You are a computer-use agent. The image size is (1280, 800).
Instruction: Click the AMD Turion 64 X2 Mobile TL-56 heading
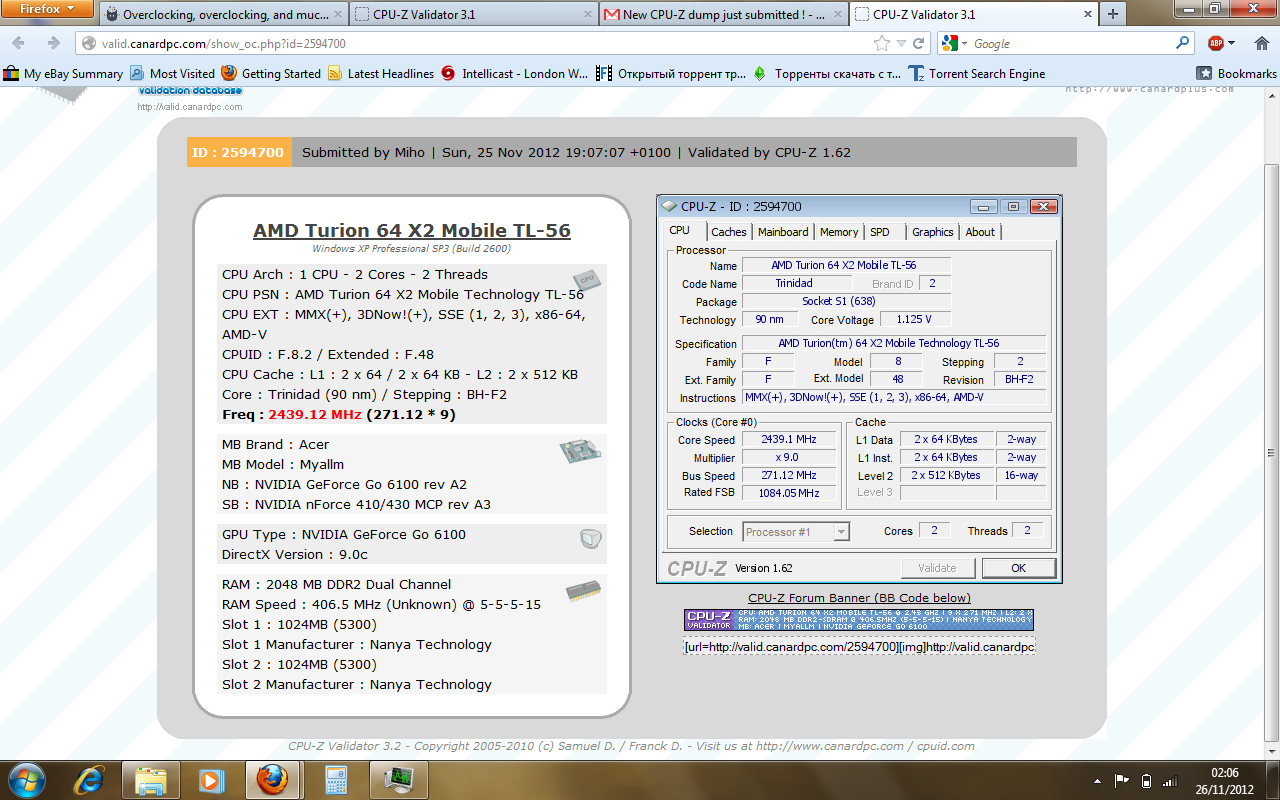click(x=412, y=231)
